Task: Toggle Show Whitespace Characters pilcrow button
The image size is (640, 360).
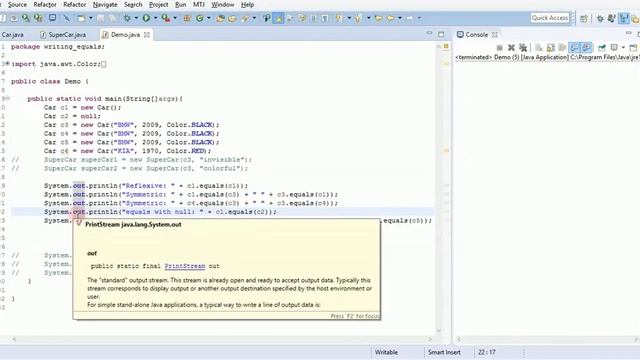Action: click(x=325, y=18)
